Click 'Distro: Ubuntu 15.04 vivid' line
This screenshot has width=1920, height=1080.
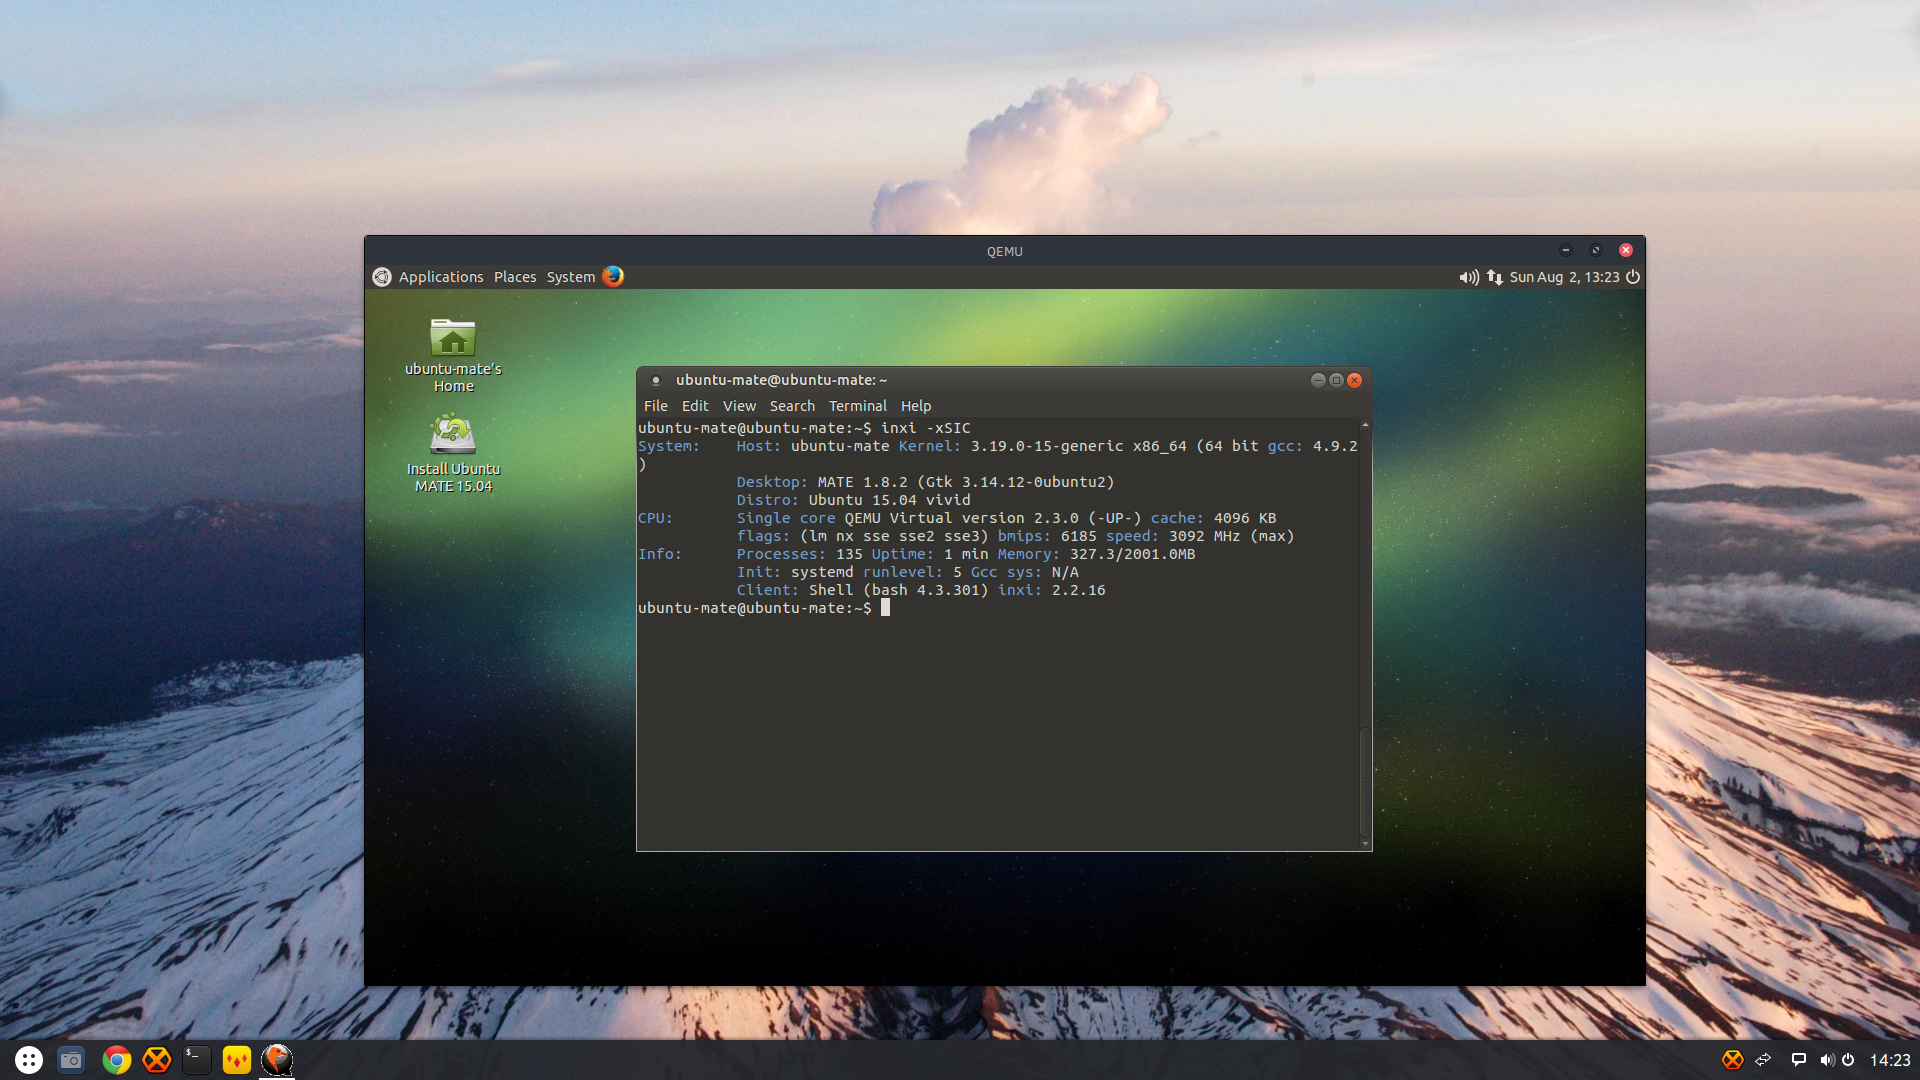pyautogui.click(x=854, y=500)
